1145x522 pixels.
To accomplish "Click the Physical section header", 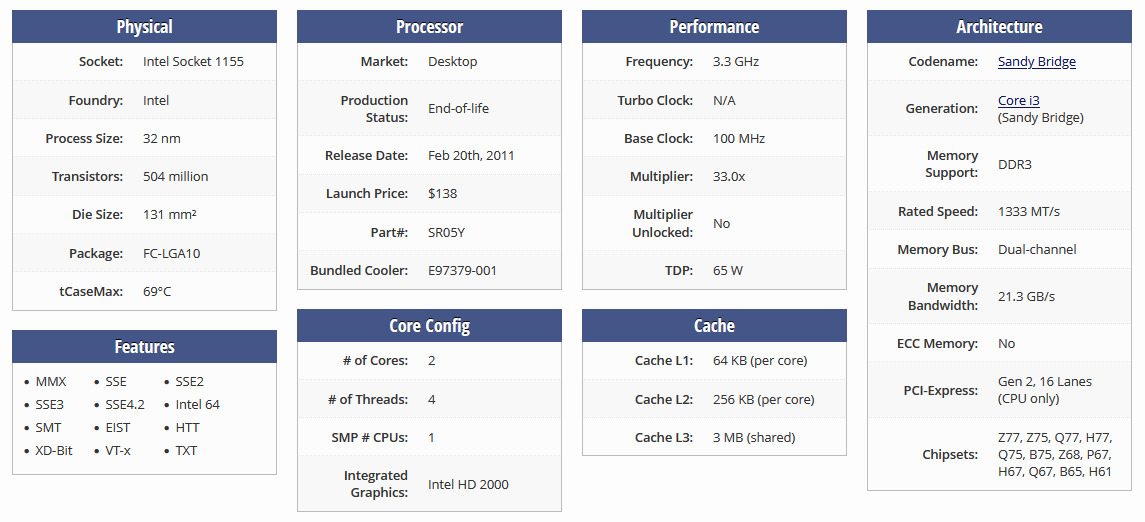I will [x=144, y=27].
